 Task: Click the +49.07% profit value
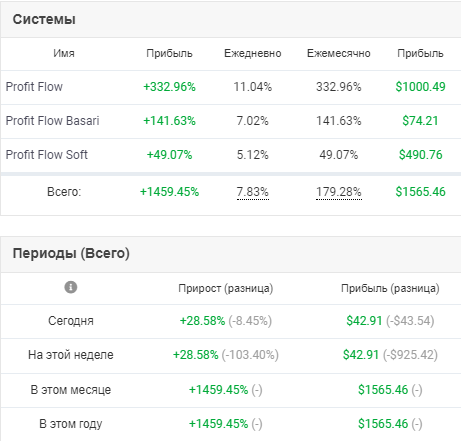tap(169, 155)
